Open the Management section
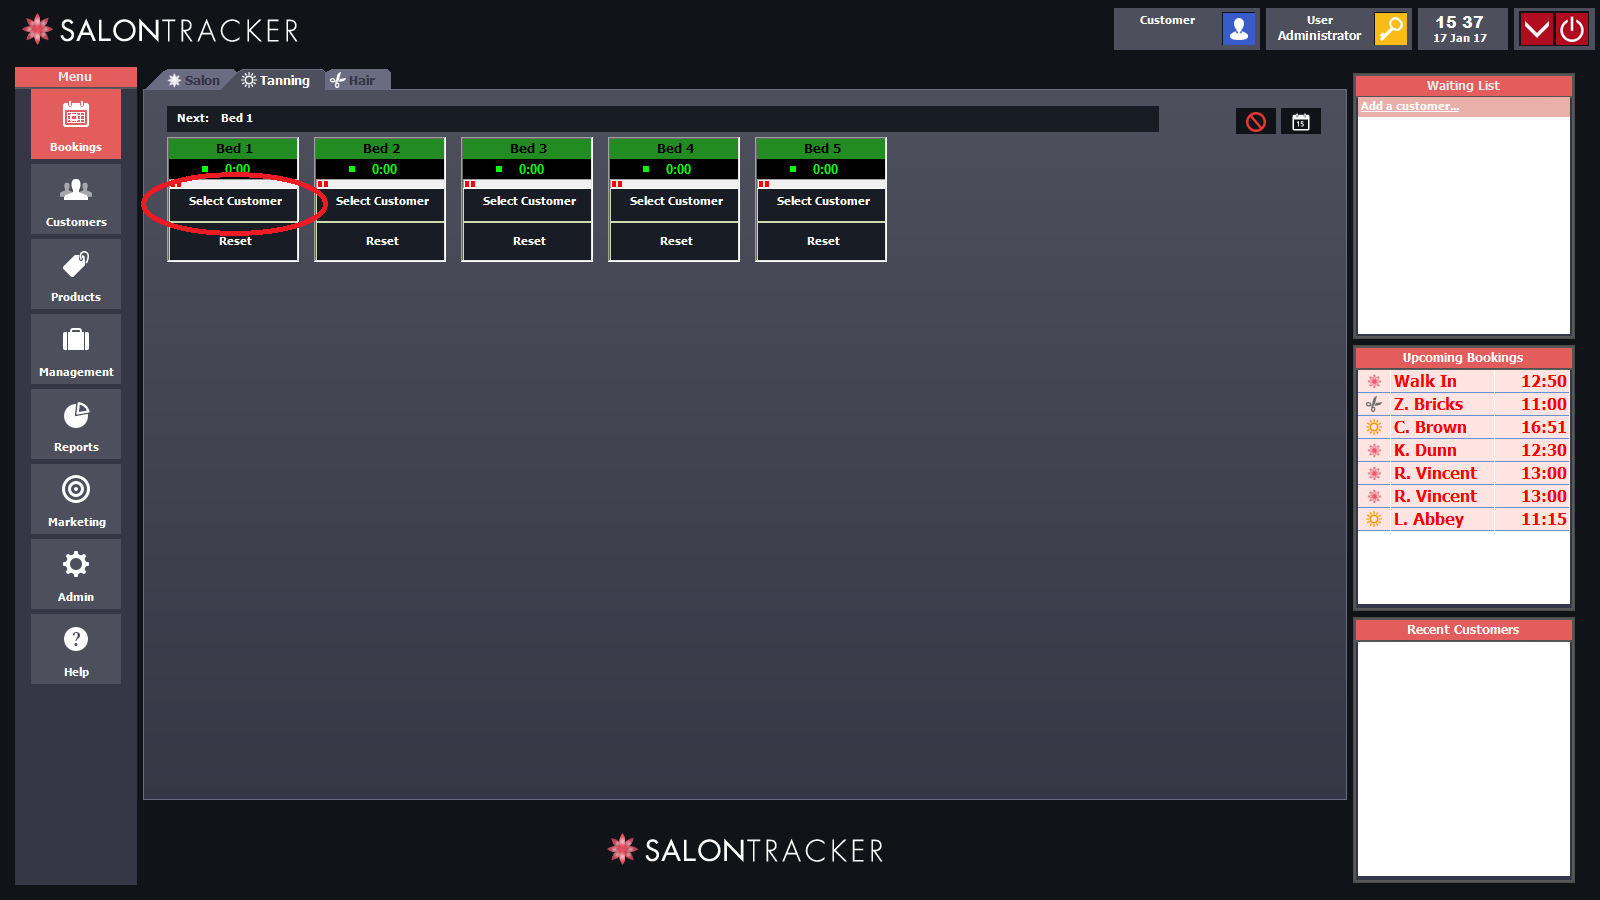 pos(75,349)
